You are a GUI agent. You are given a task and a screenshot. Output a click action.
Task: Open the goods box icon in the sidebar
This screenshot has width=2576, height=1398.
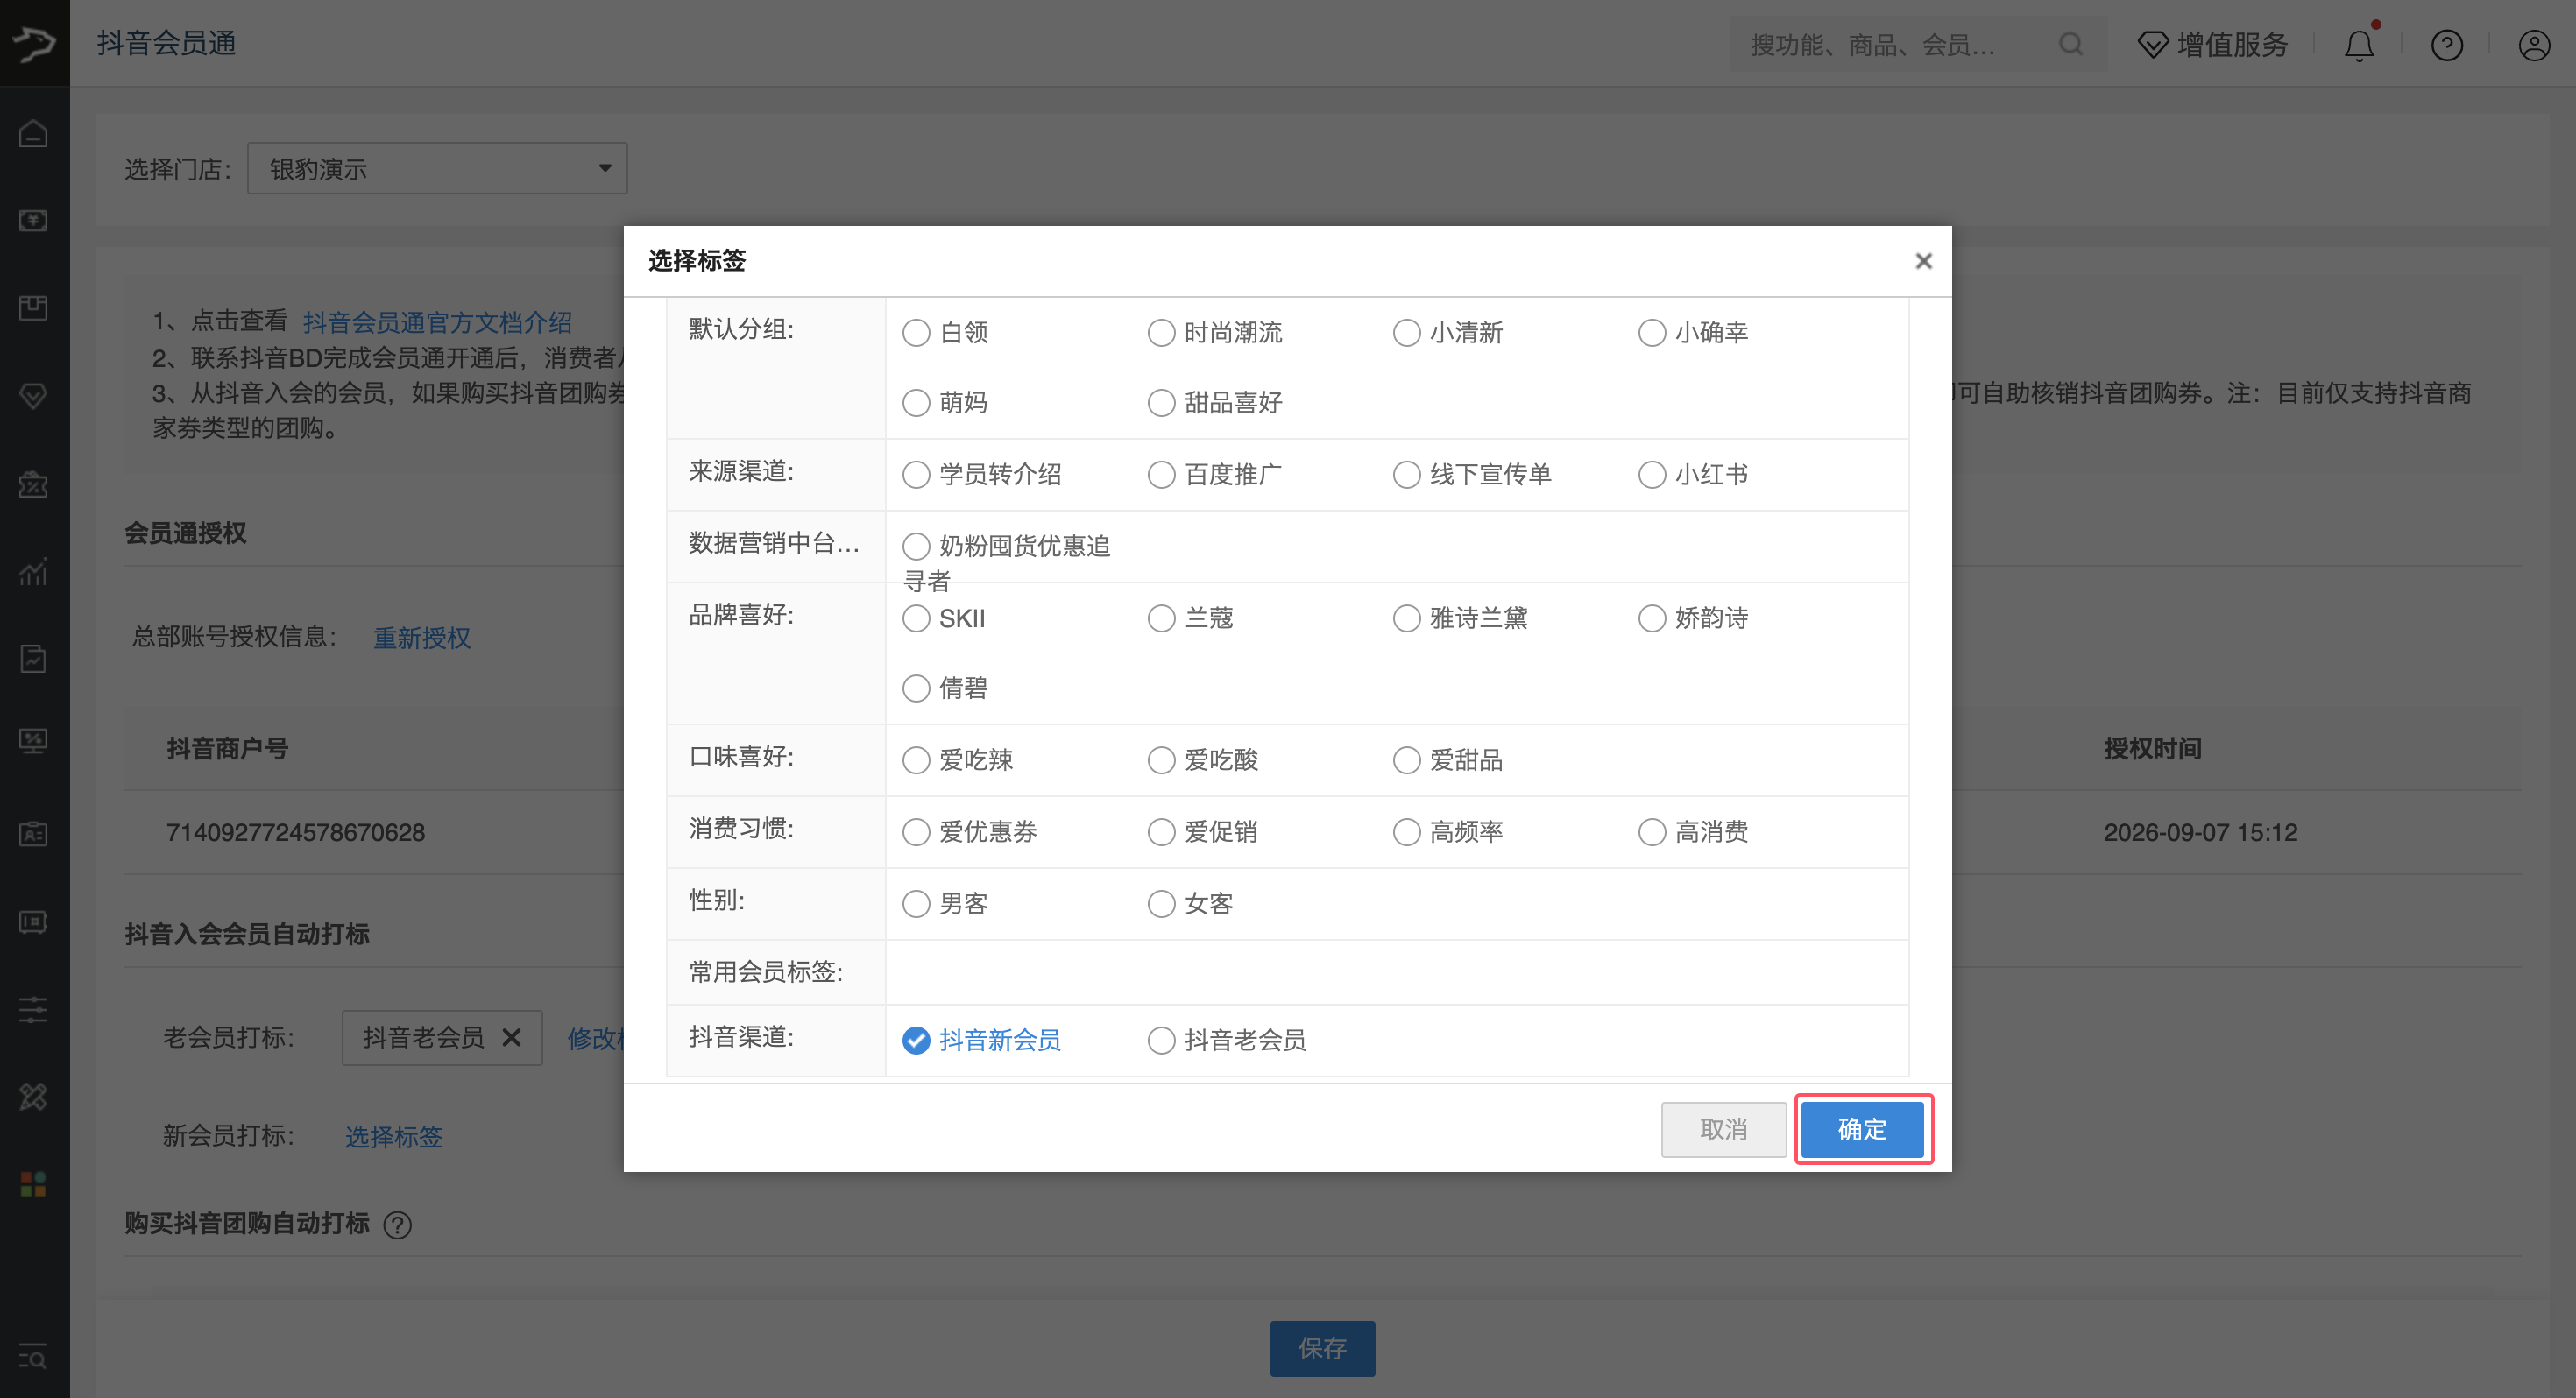click(34, 308)
